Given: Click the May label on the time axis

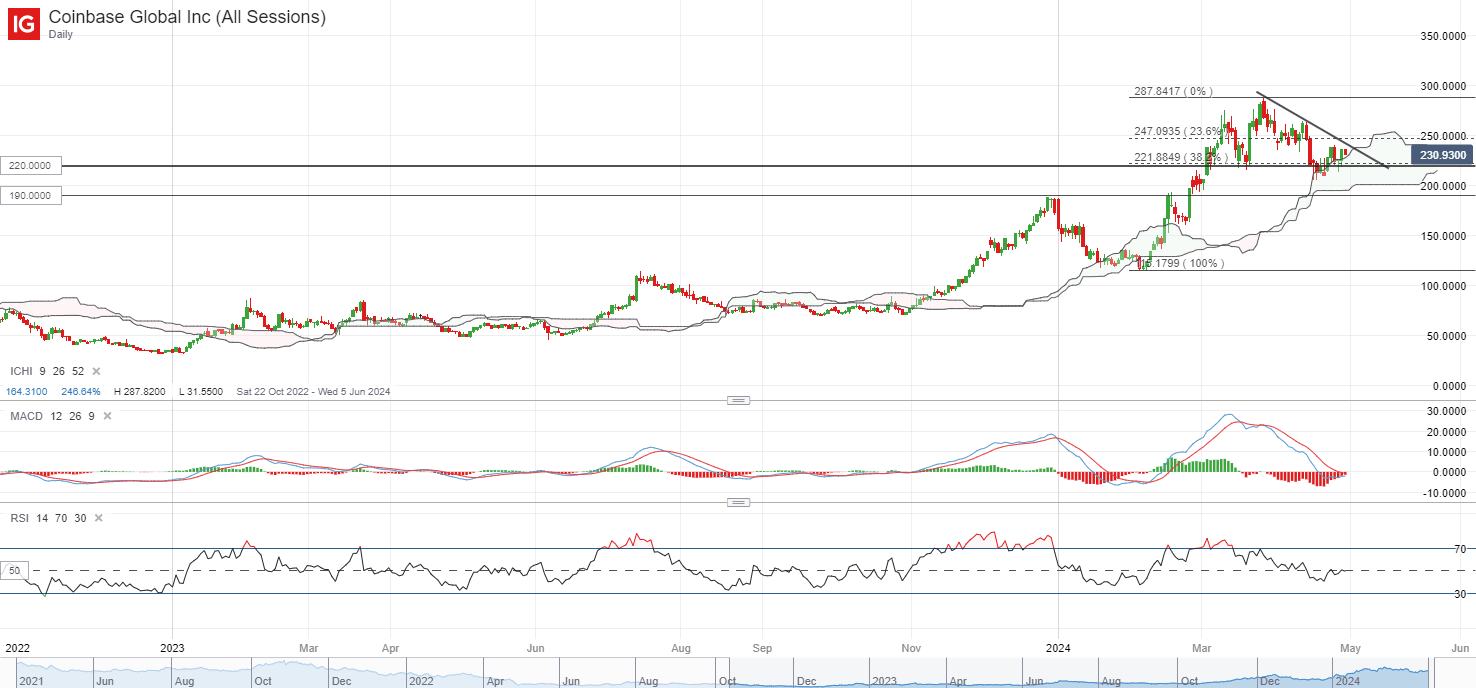Looking at the screenshot, I should (1350, 648).
